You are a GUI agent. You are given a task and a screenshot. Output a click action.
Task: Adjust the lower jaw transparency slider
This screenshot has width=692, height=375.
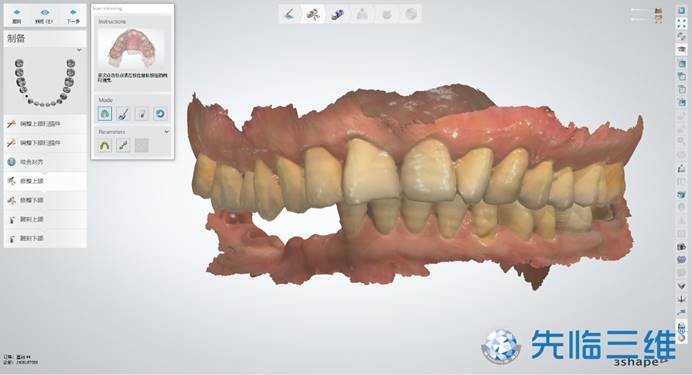pos(641,19)
